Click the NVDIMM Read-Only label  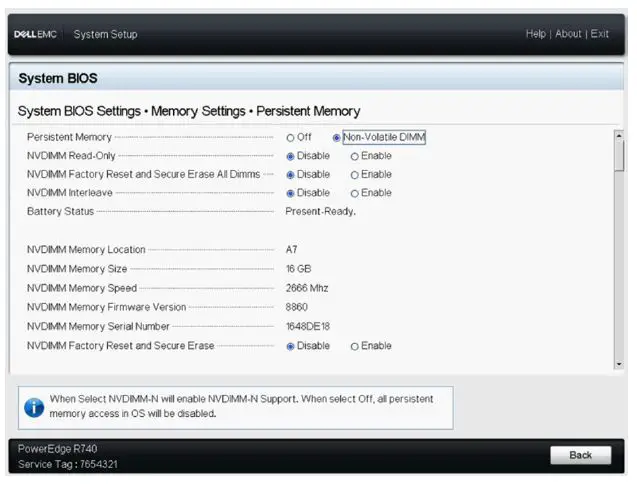pos(71,156)
